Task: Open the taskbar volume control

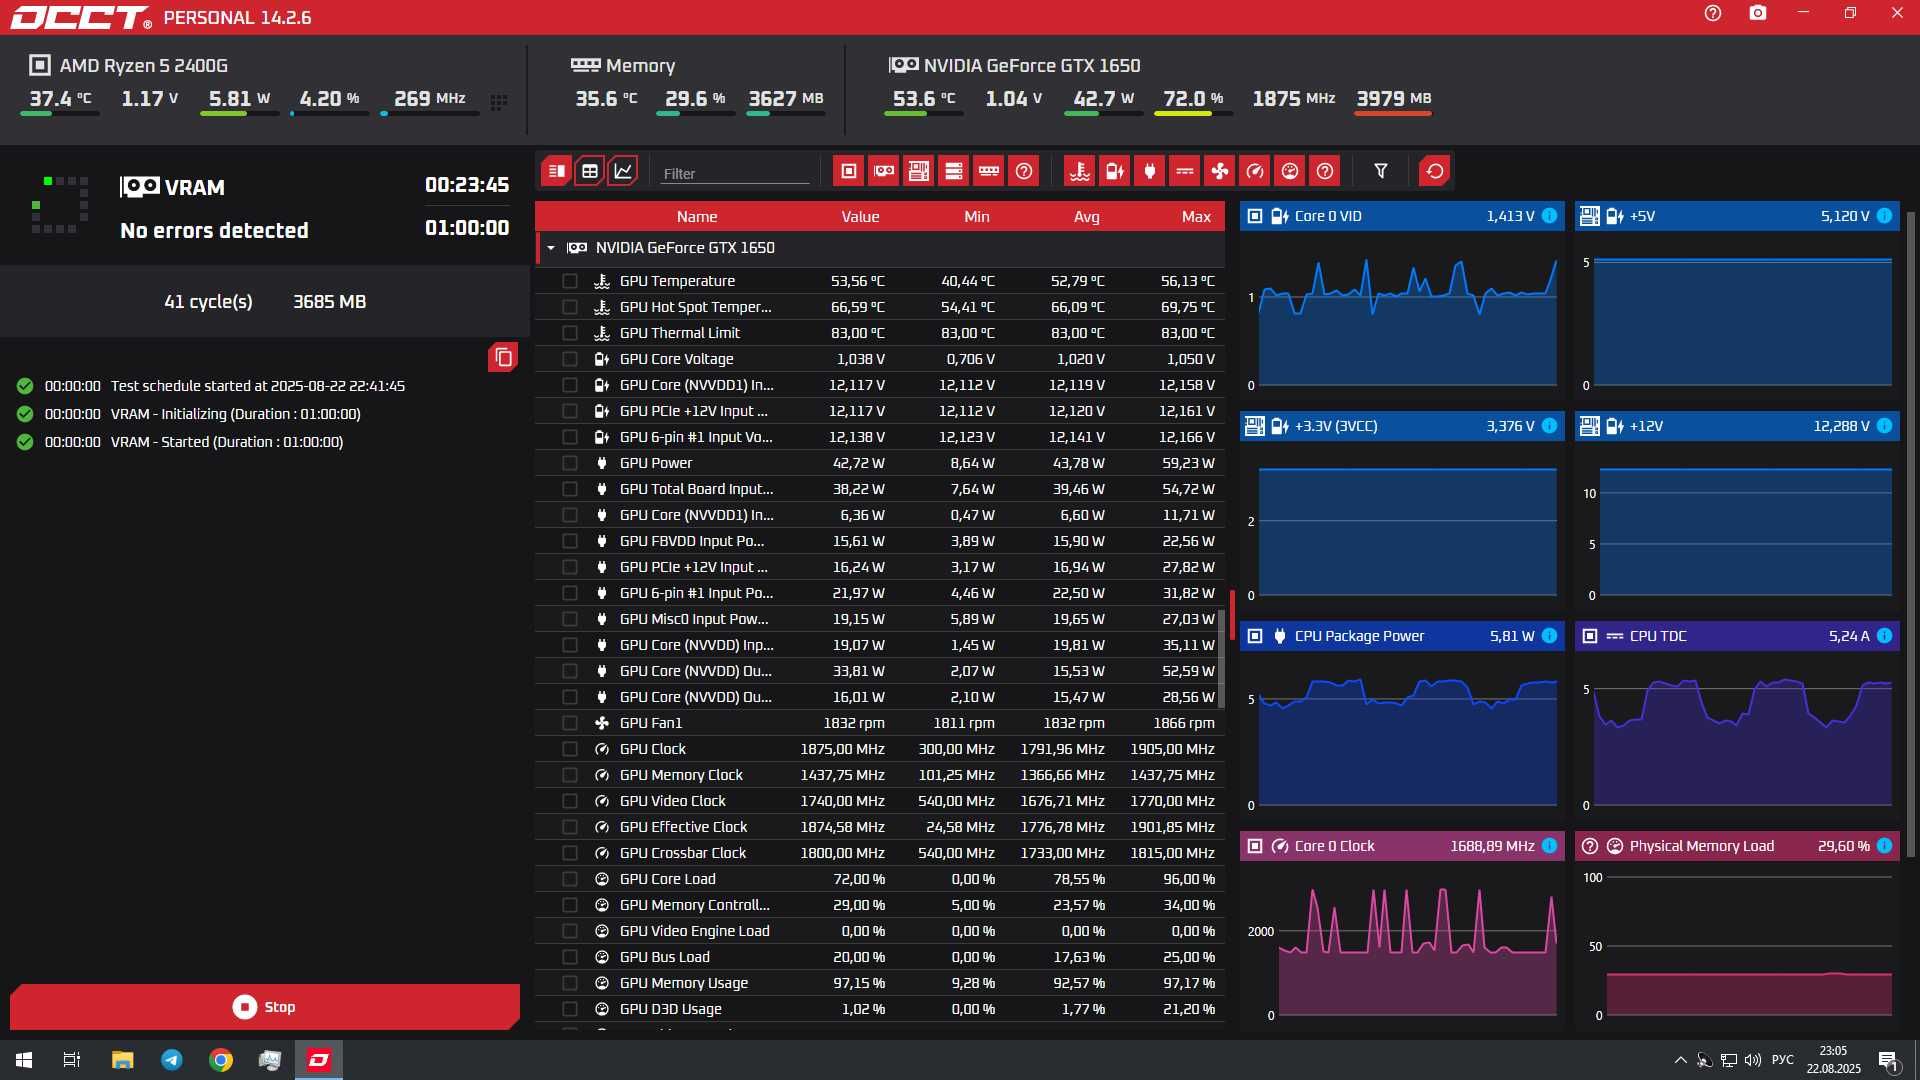Action: pos(1752,1060)
